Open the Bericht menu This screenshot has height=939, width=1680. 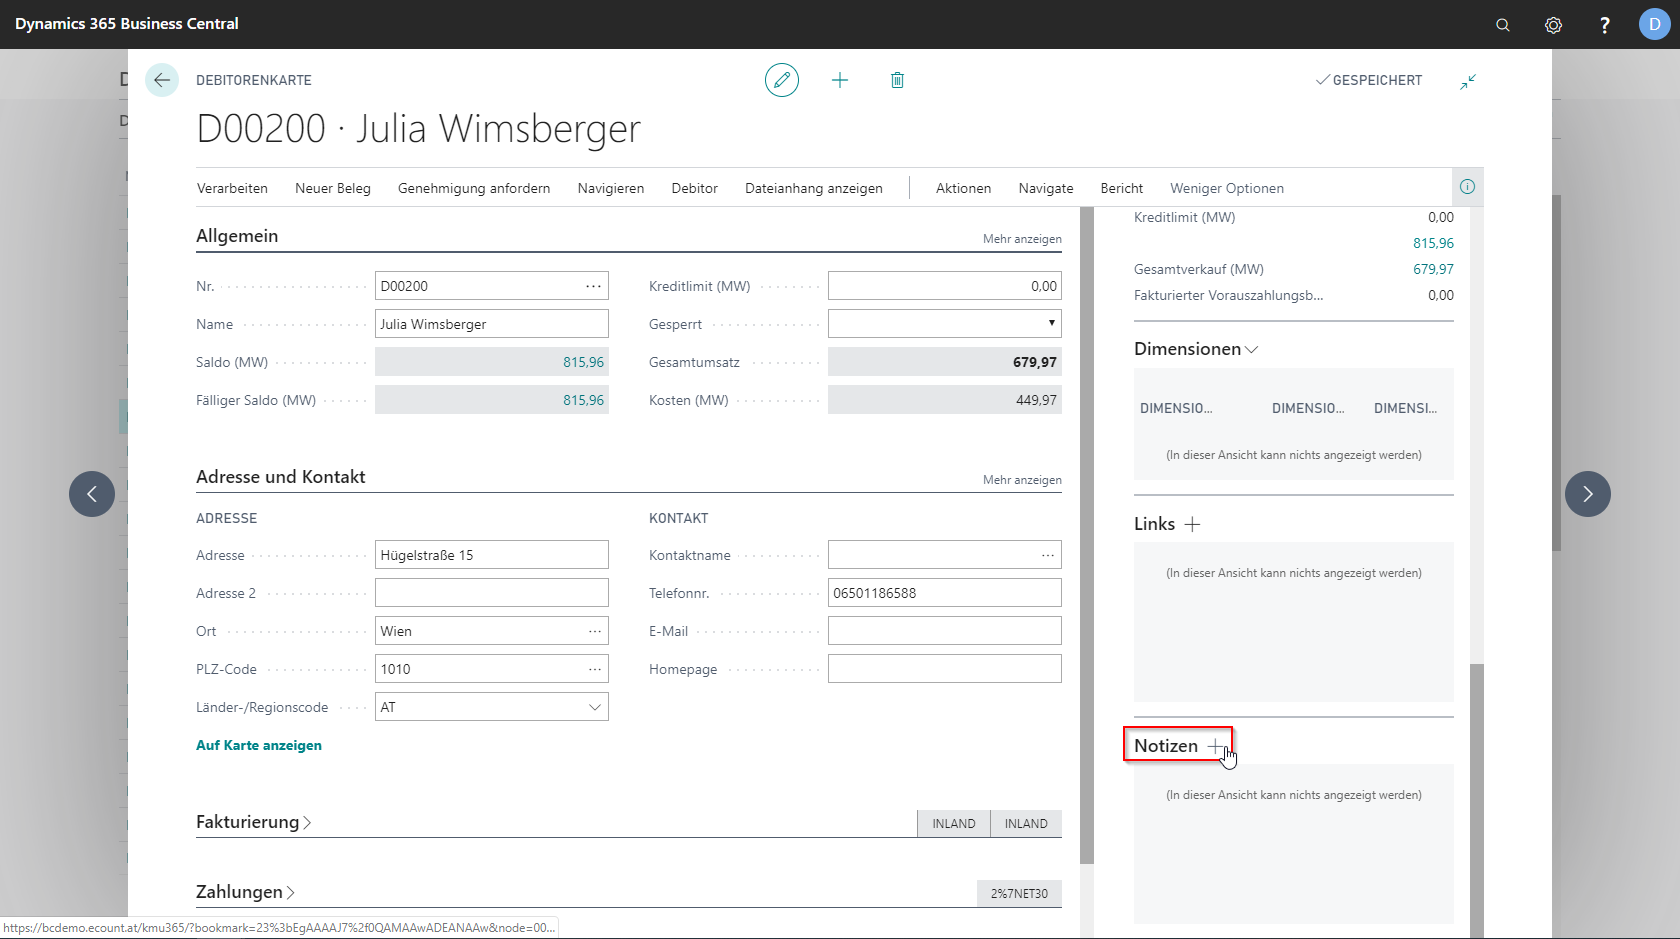click(1122, 188)
